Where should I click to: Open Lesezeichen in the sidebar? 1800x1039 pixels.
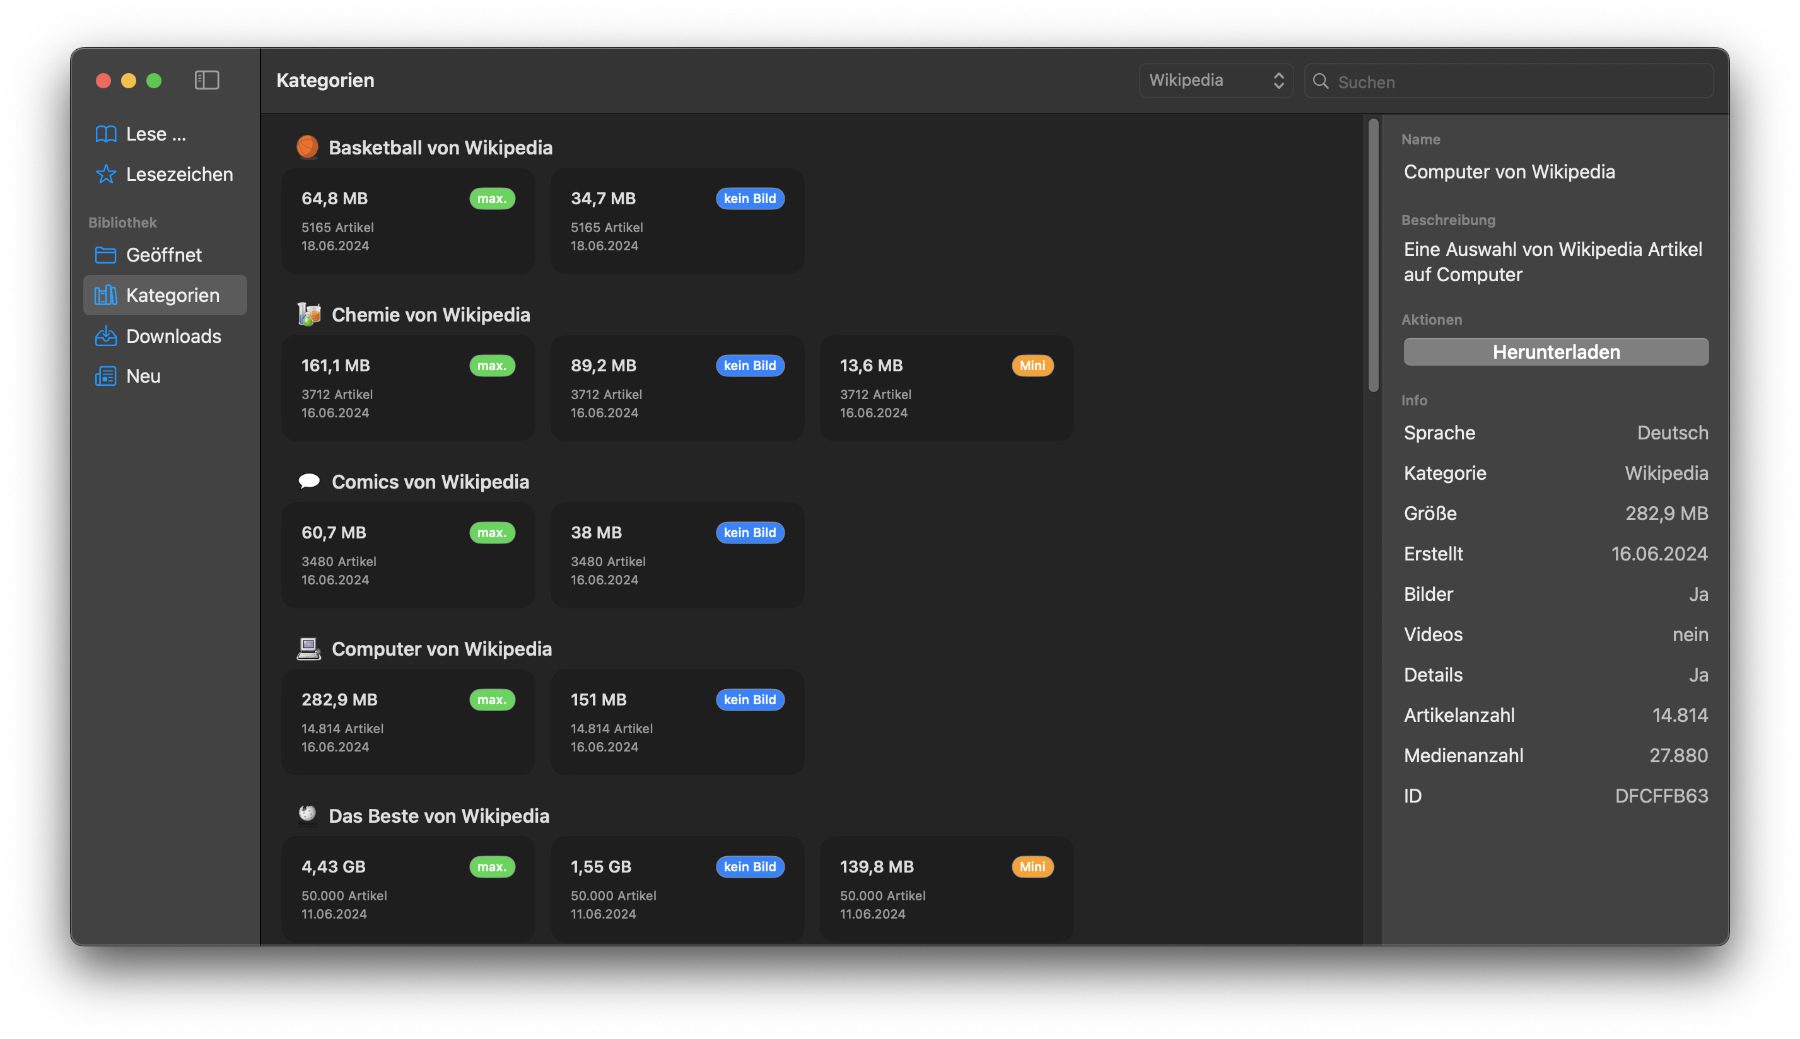click(x=165, y=174)
